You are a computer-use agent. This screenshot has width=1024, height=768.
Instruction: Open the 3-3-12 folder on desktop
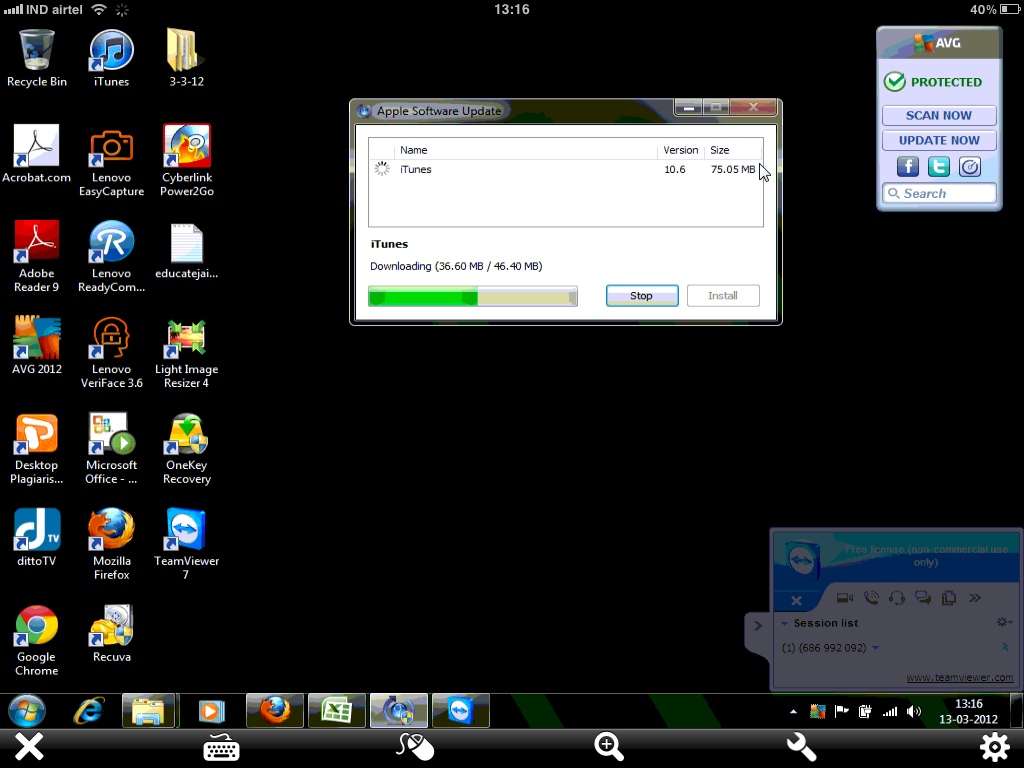(x=186, y=57)
